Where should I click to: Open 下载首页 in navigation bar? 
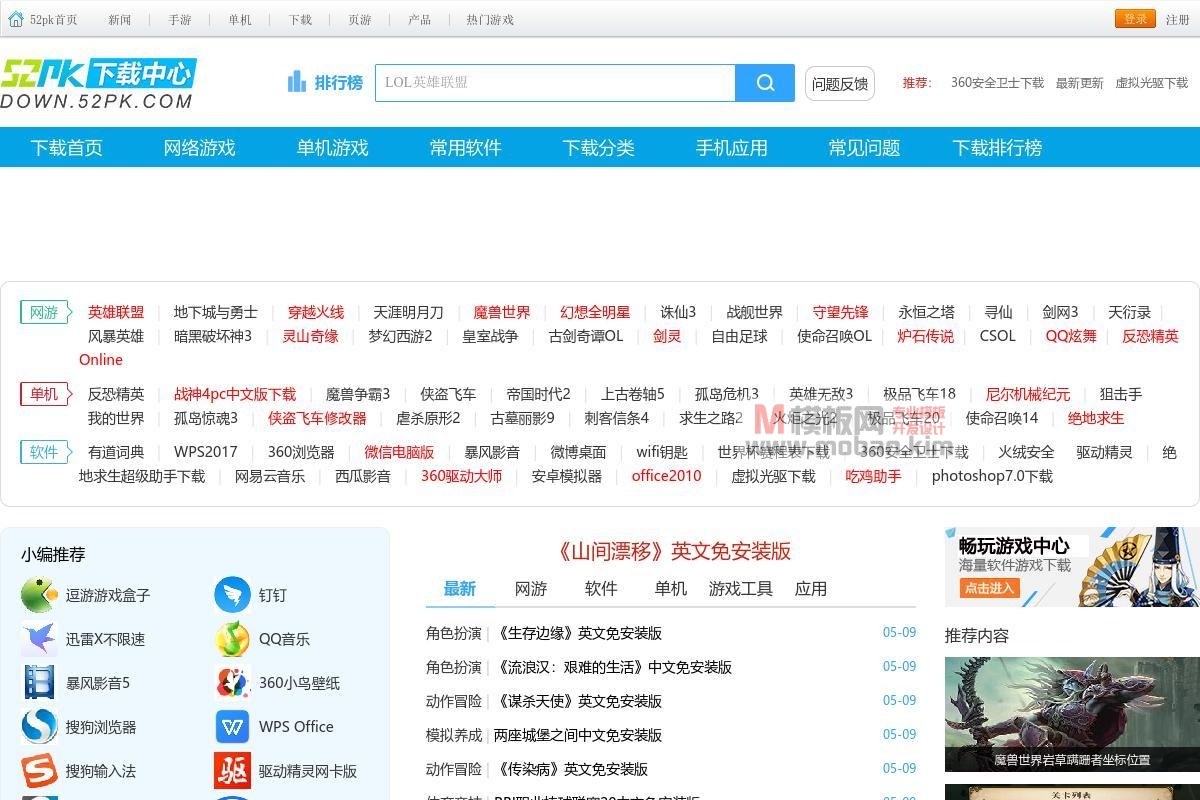pos(66,148)
